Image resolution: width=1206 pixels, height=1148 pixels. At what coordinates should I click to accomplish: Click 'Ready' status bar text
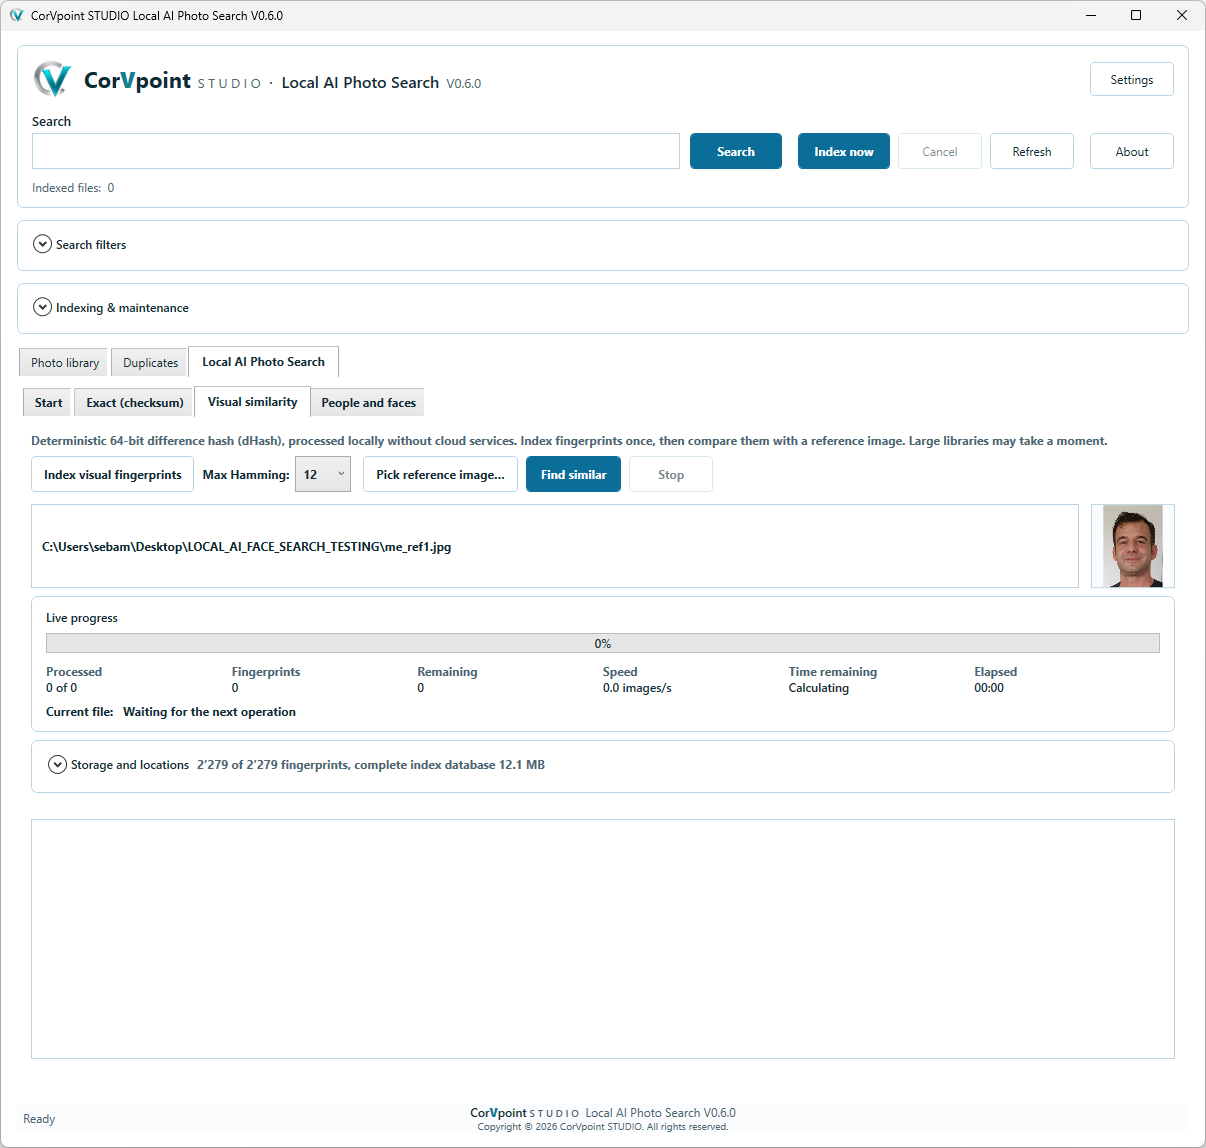[x=39, y=1119]
